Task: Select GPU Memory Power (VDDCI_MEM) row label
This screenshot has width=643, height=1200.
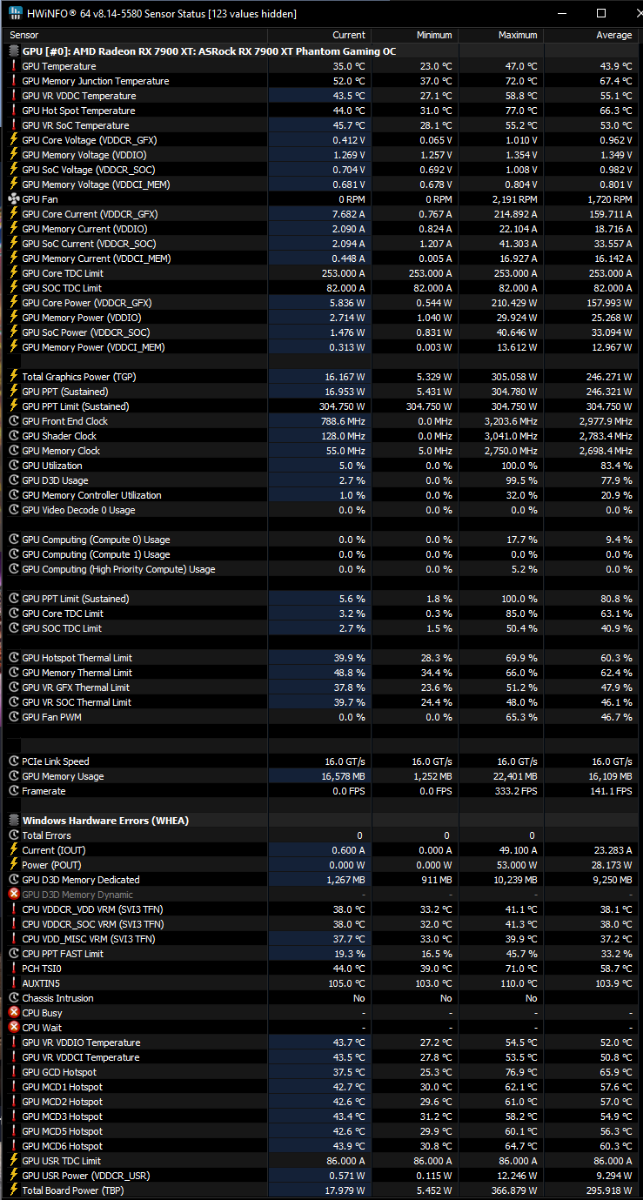Action: 94,347
